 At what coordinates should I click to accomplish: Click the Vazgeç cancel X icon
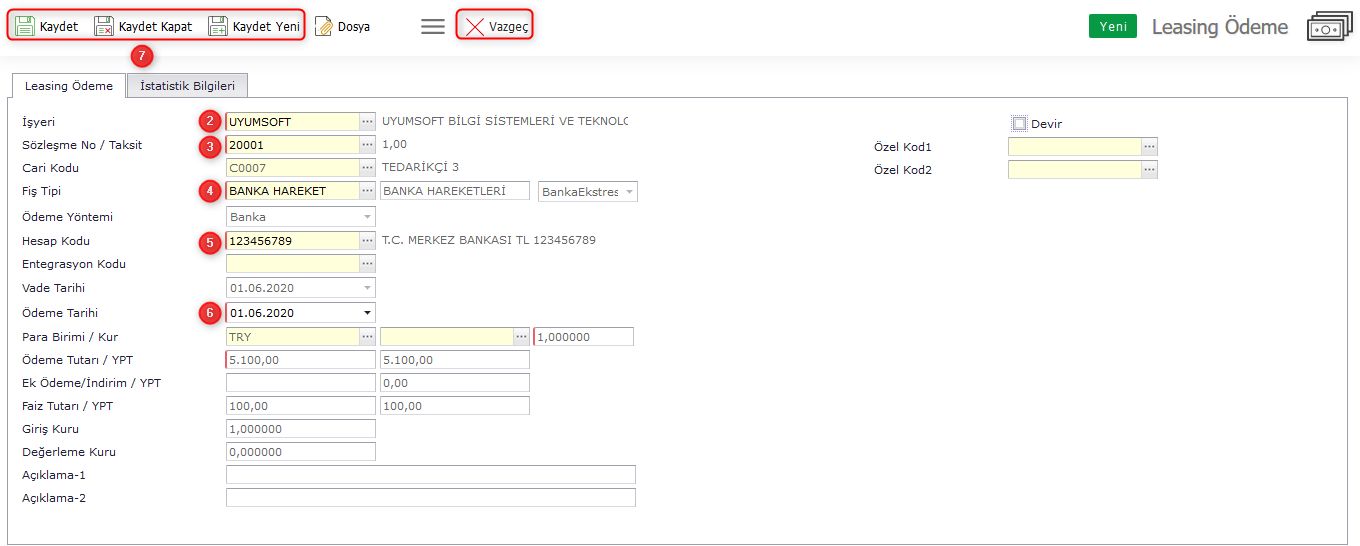[475, 27]
